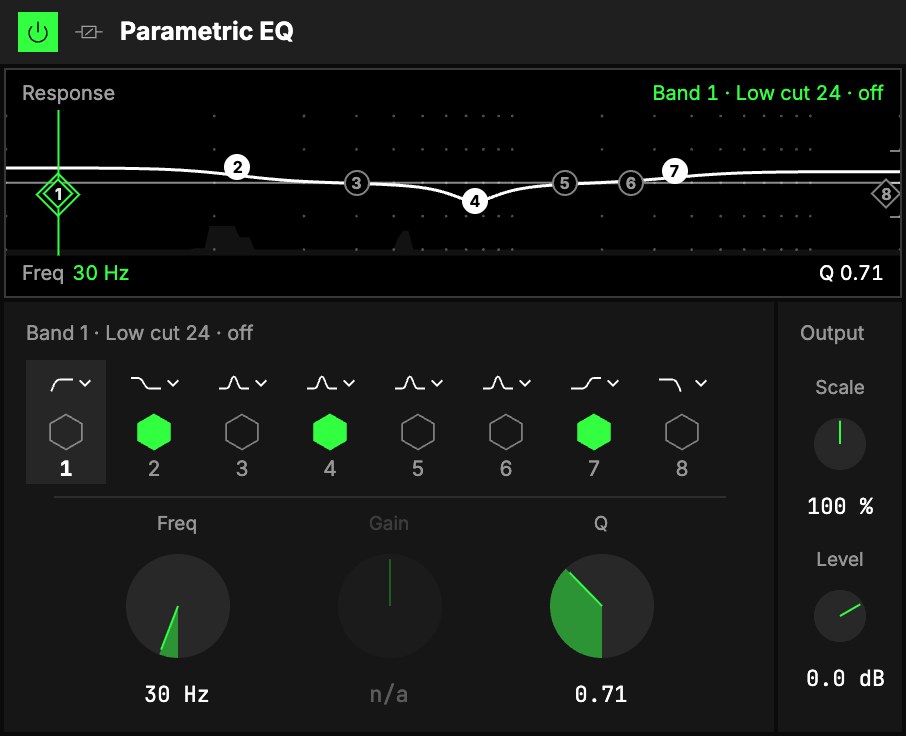Open band 6 filter type dropdown arrow

click(525, 383)
